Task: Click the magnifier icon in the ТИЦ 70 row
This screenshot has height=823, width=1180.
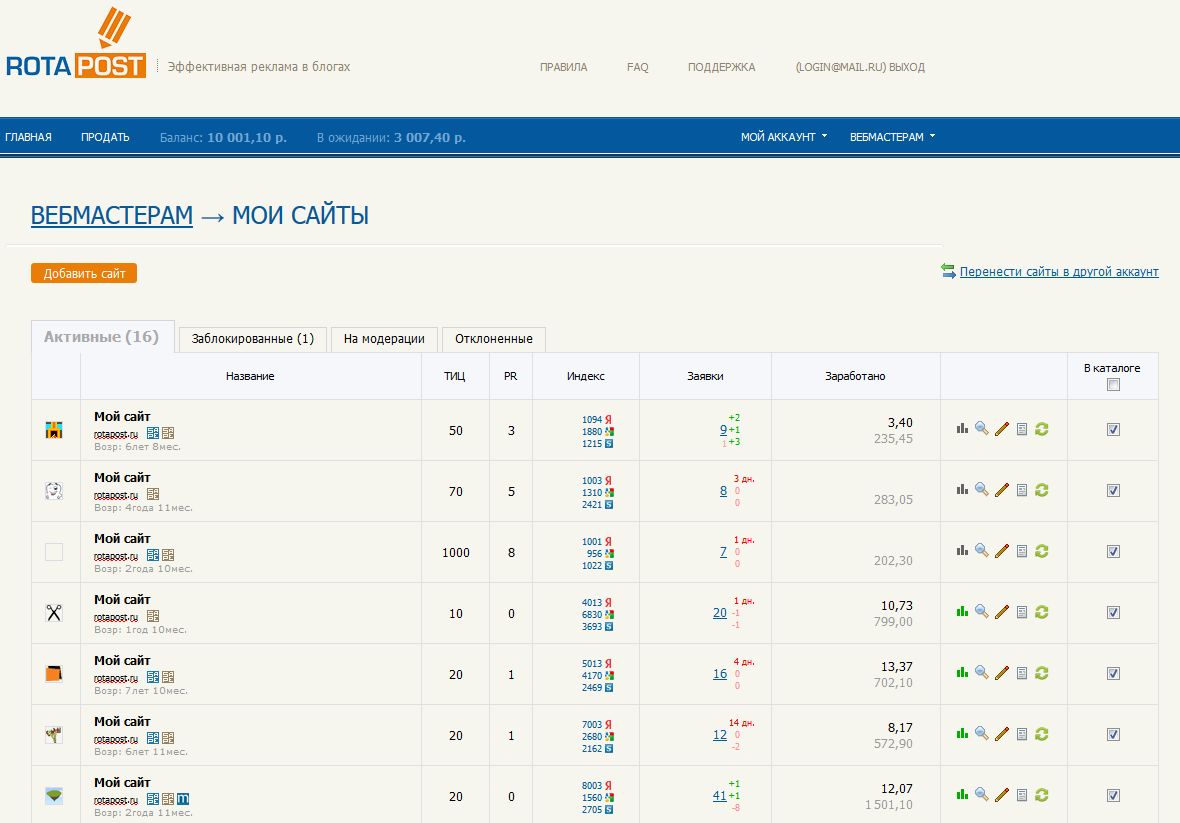Action: [x=982, y=490]
